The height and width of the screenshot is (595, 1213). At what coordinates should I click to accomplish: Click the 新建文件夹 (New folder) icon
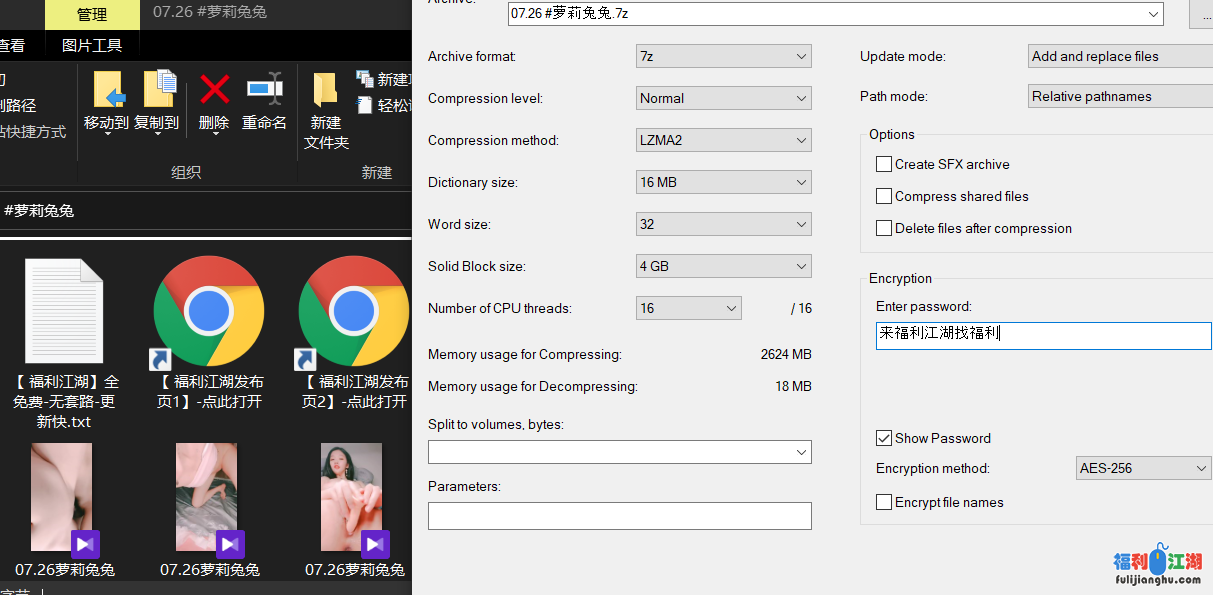click(x=325, y=92)
